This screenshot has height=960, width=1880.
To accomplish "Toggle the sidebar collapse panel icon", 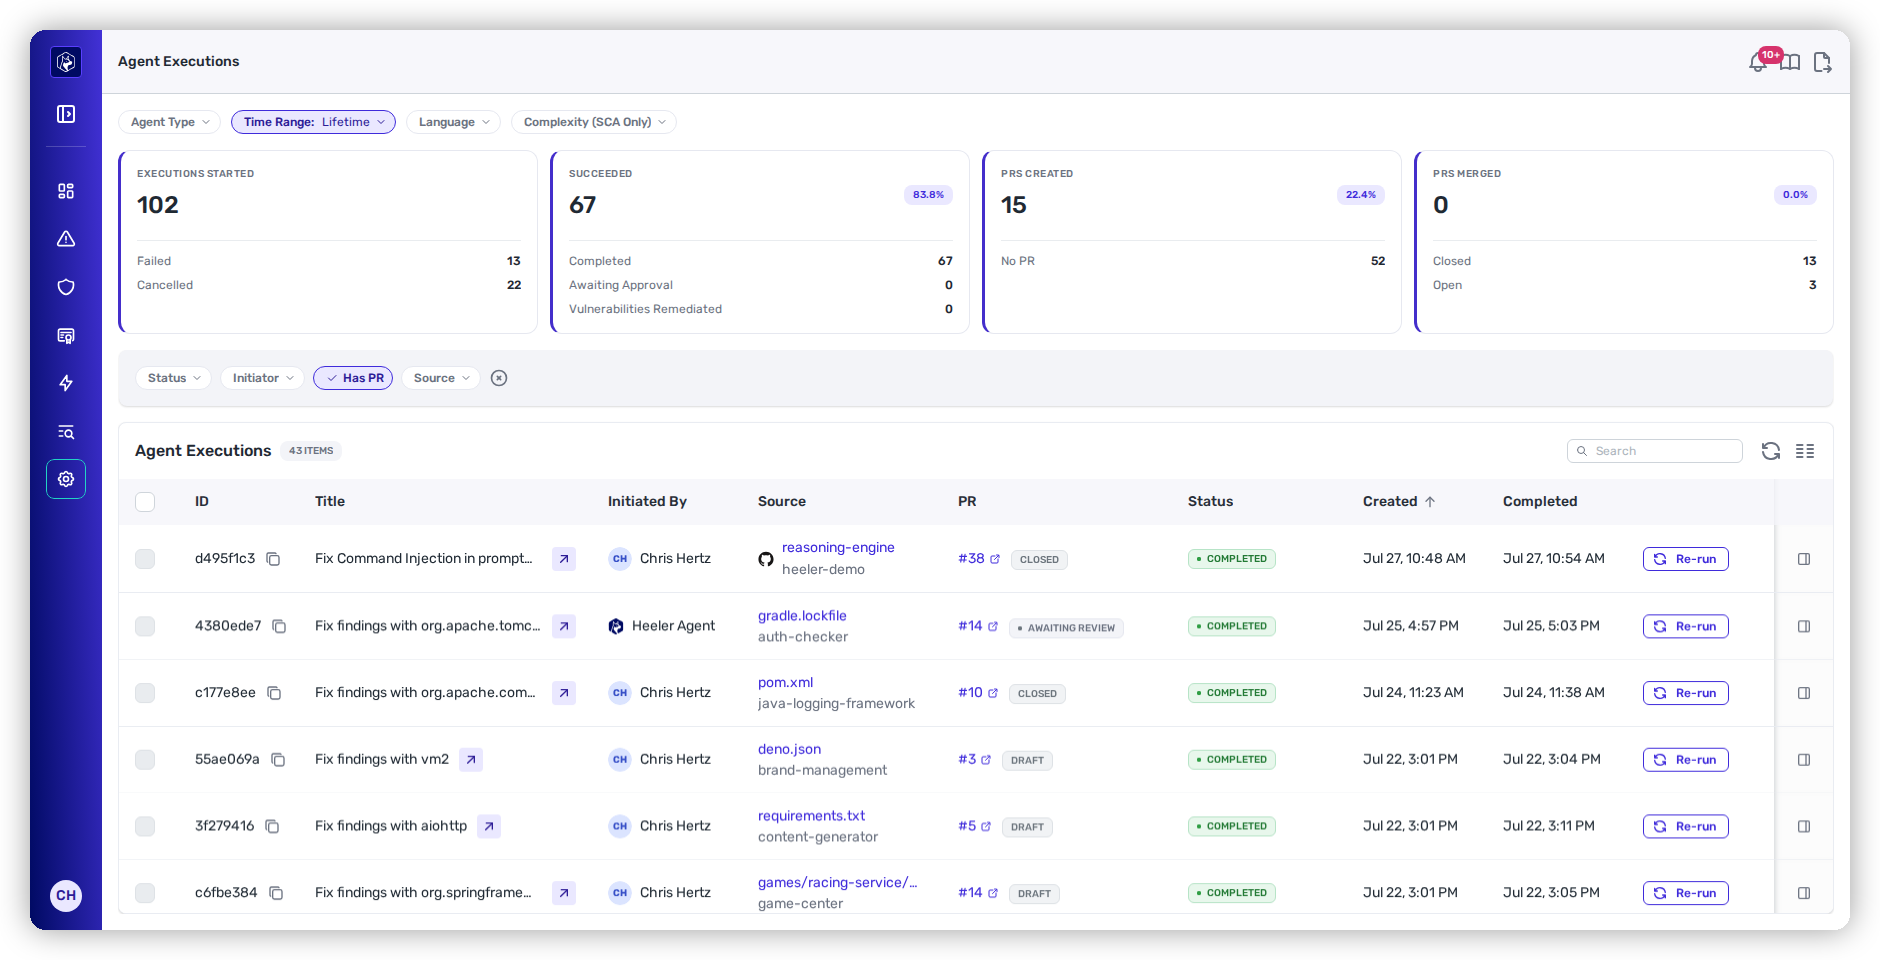I will pyautogui.click(x=66, y=114).
